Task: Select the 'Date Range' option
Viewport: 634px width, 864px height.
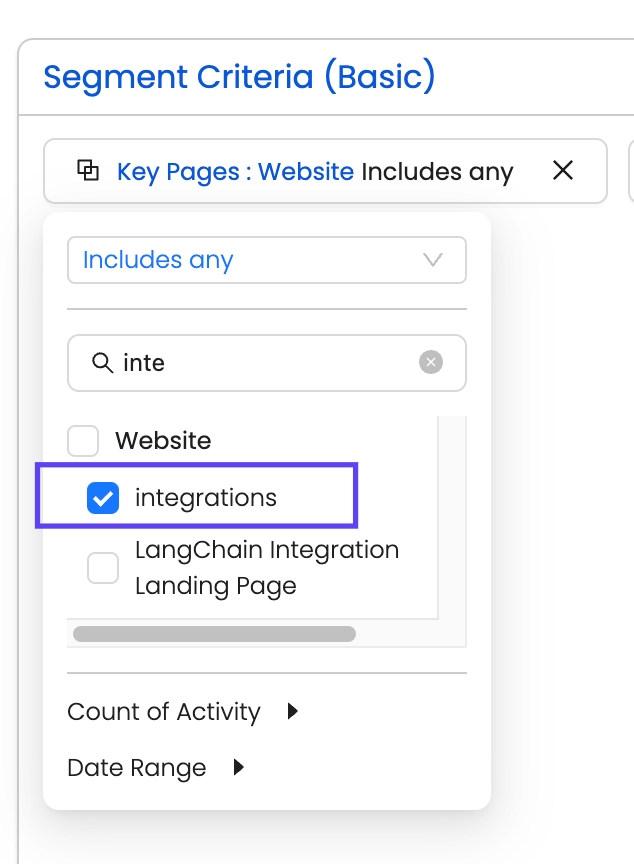Action: point(137,768)
